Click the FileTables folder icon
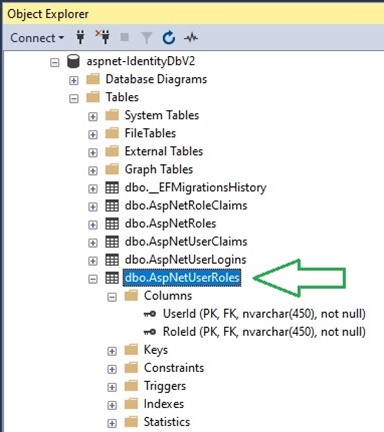This screenshot has width=384, height=432. point(112,133)
